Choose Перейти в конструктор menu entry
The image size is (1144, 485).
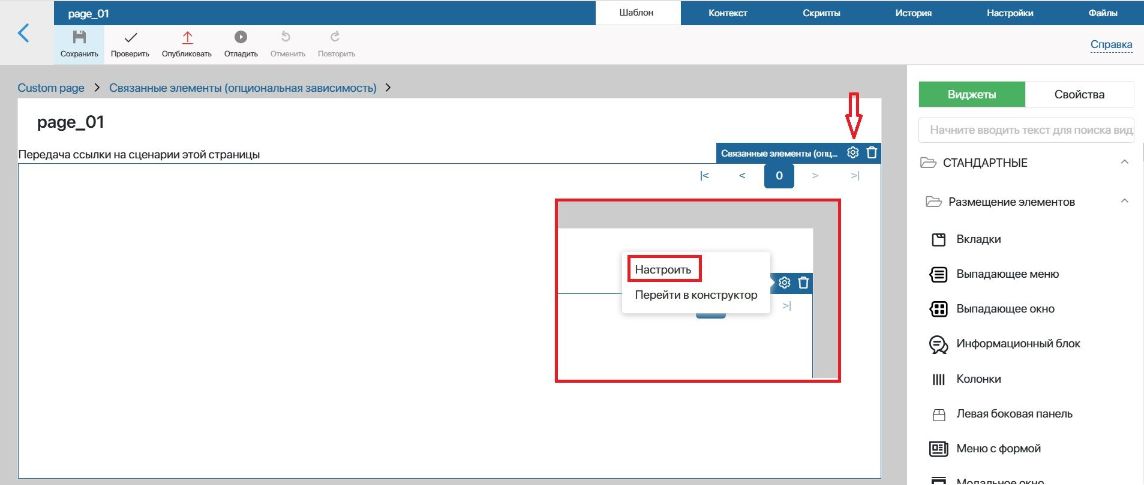tap(695, 295)
